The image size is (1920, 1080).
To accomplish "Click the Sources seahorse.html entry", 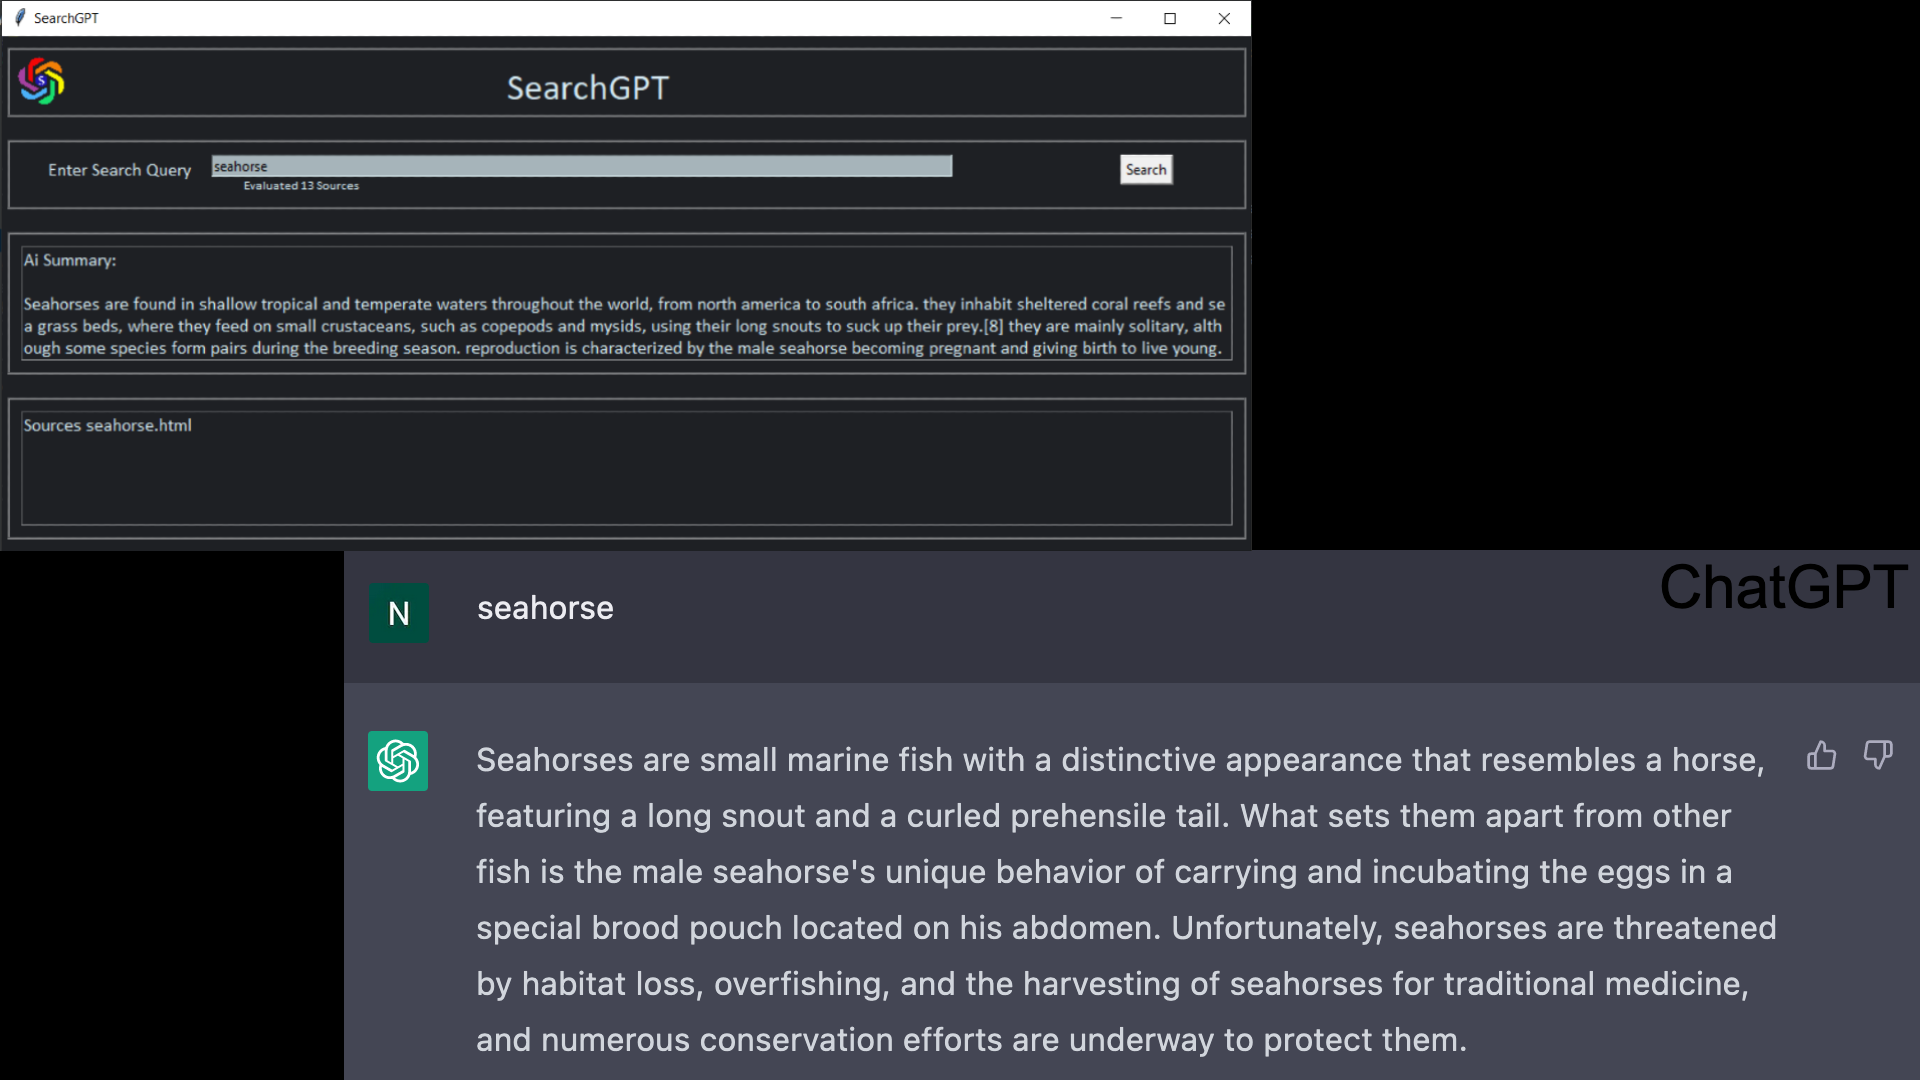I will (x=108, y=425).
